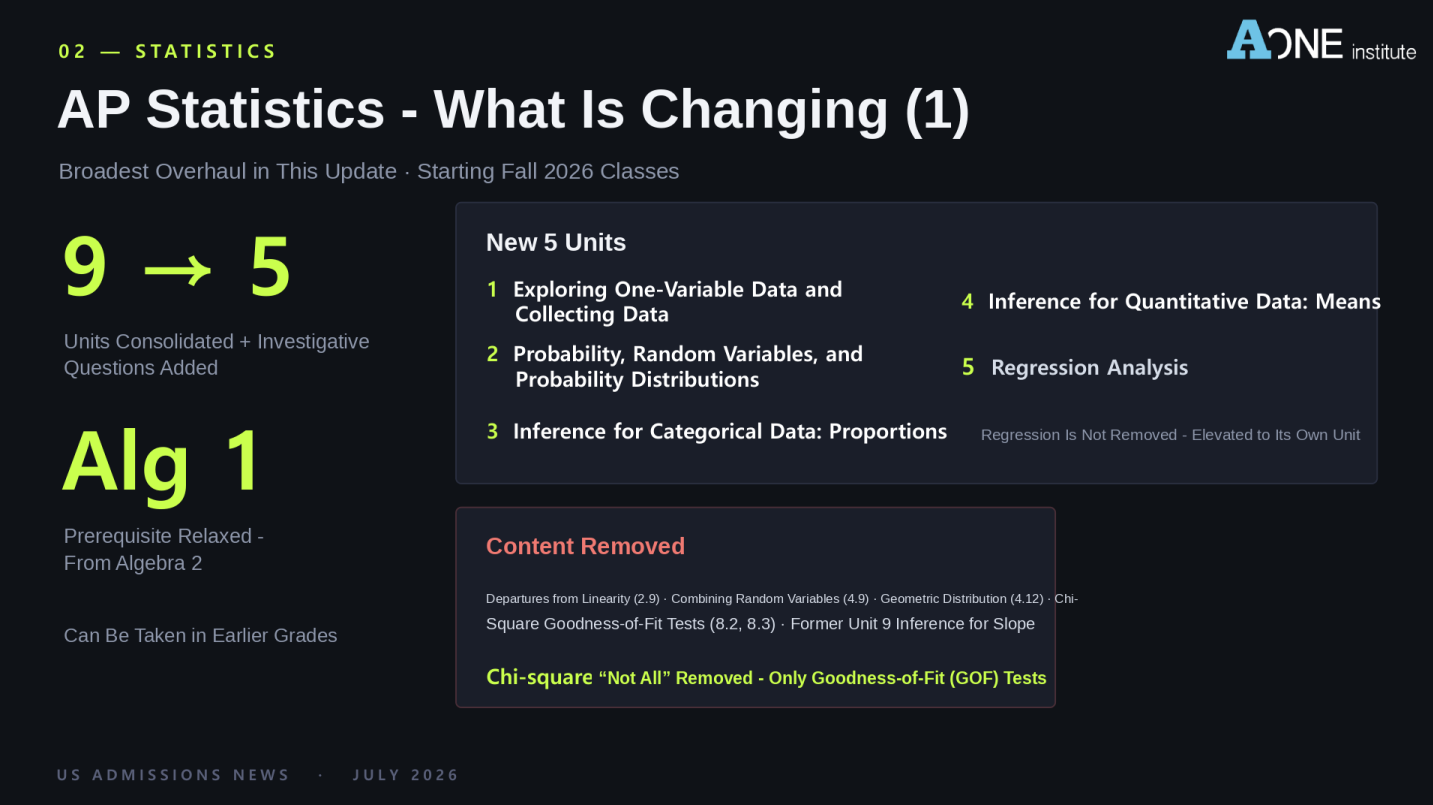Click the arrow between 9 and 5
Screen dimensions: 1433x805
pyautogui.click(x=177, y=270)
